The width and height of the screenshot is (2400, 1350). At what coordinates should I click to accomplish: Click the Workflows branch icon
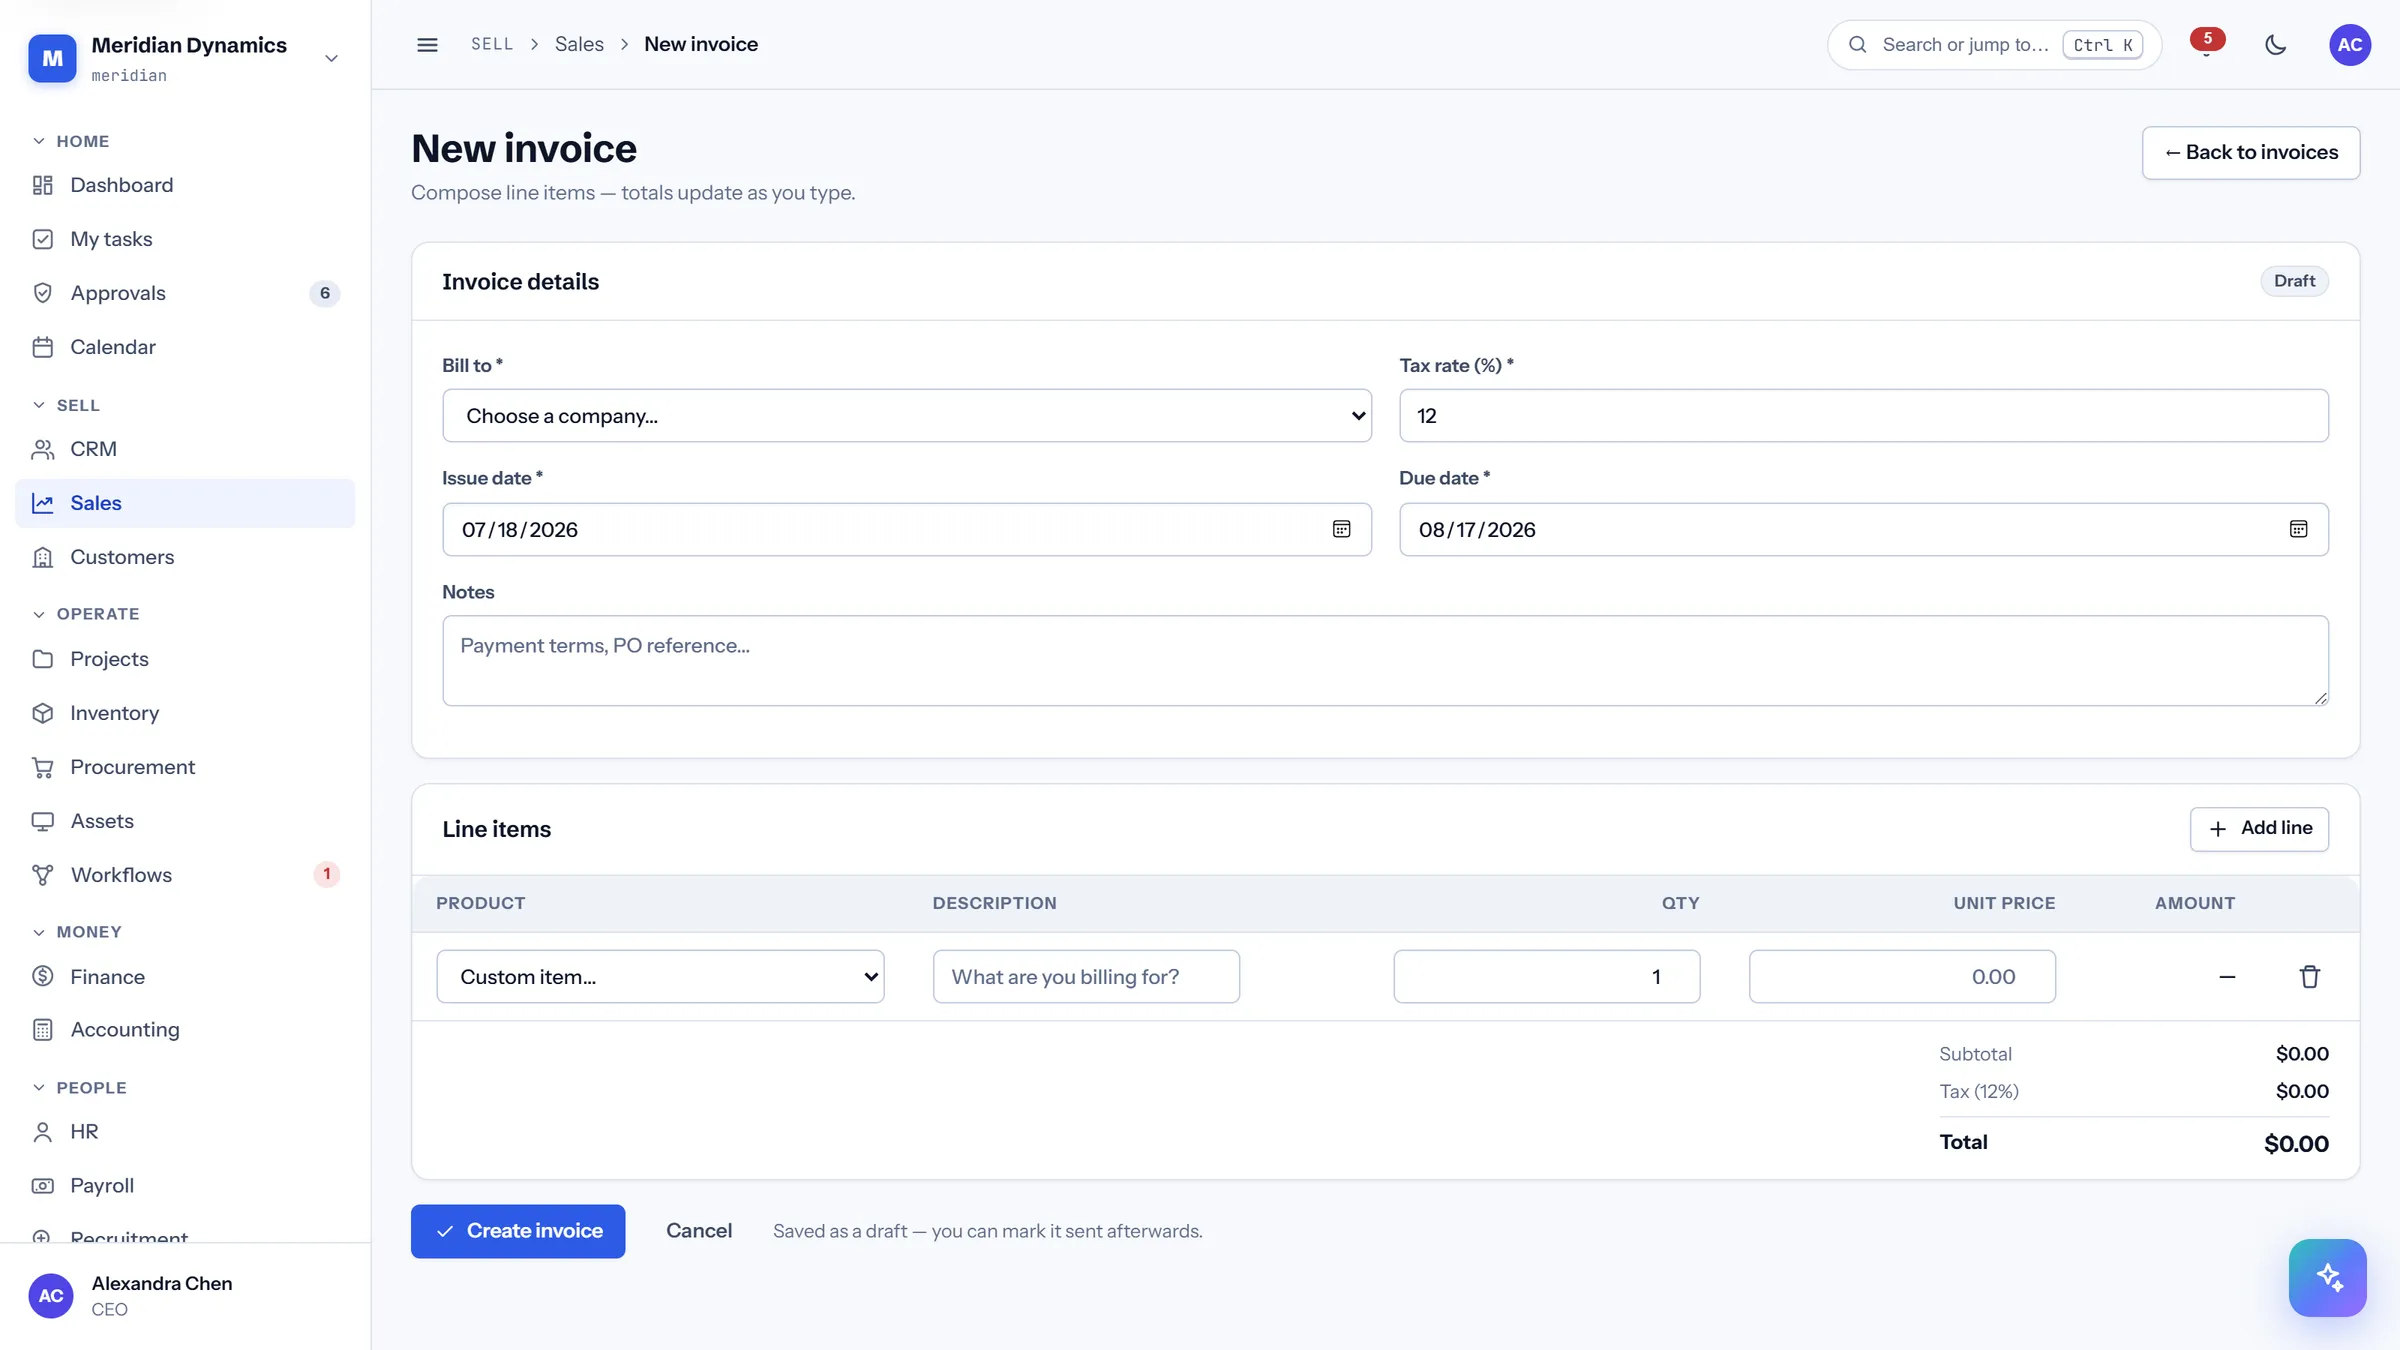pyautogui.click(x=42, y=875)
